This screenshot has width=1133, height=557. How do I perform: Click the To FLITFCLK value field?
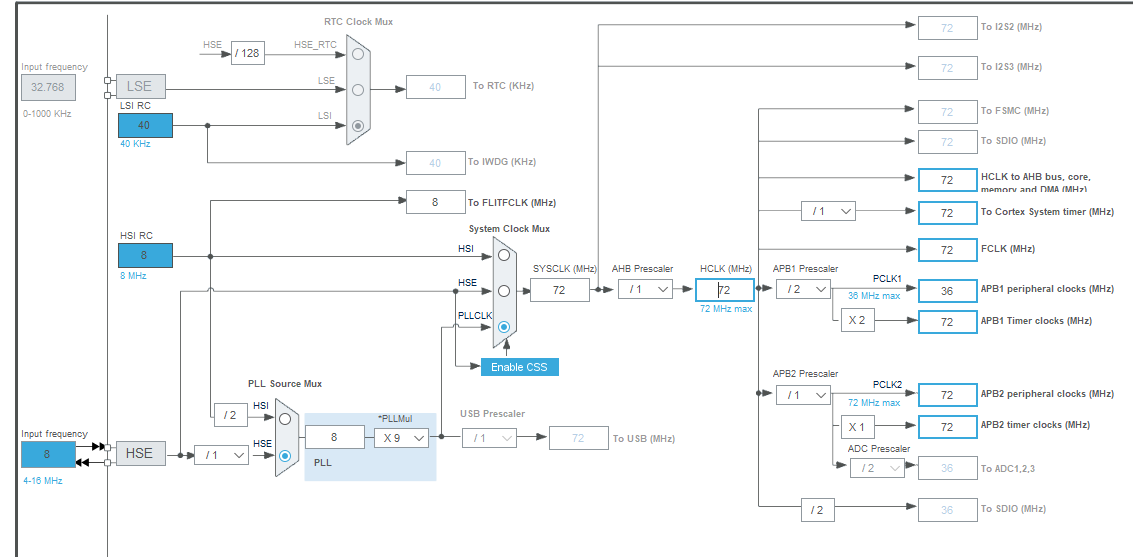tap(436, 202)
